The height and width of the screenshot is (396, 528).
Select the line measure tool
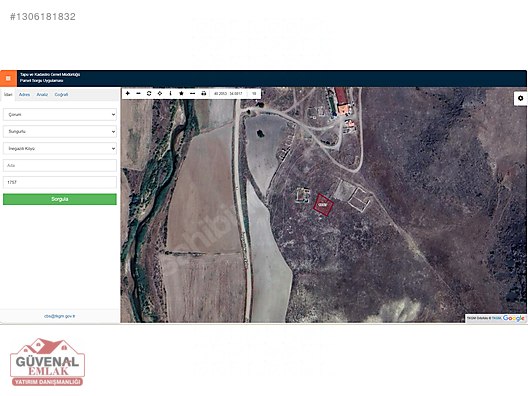tap(192, 93)
